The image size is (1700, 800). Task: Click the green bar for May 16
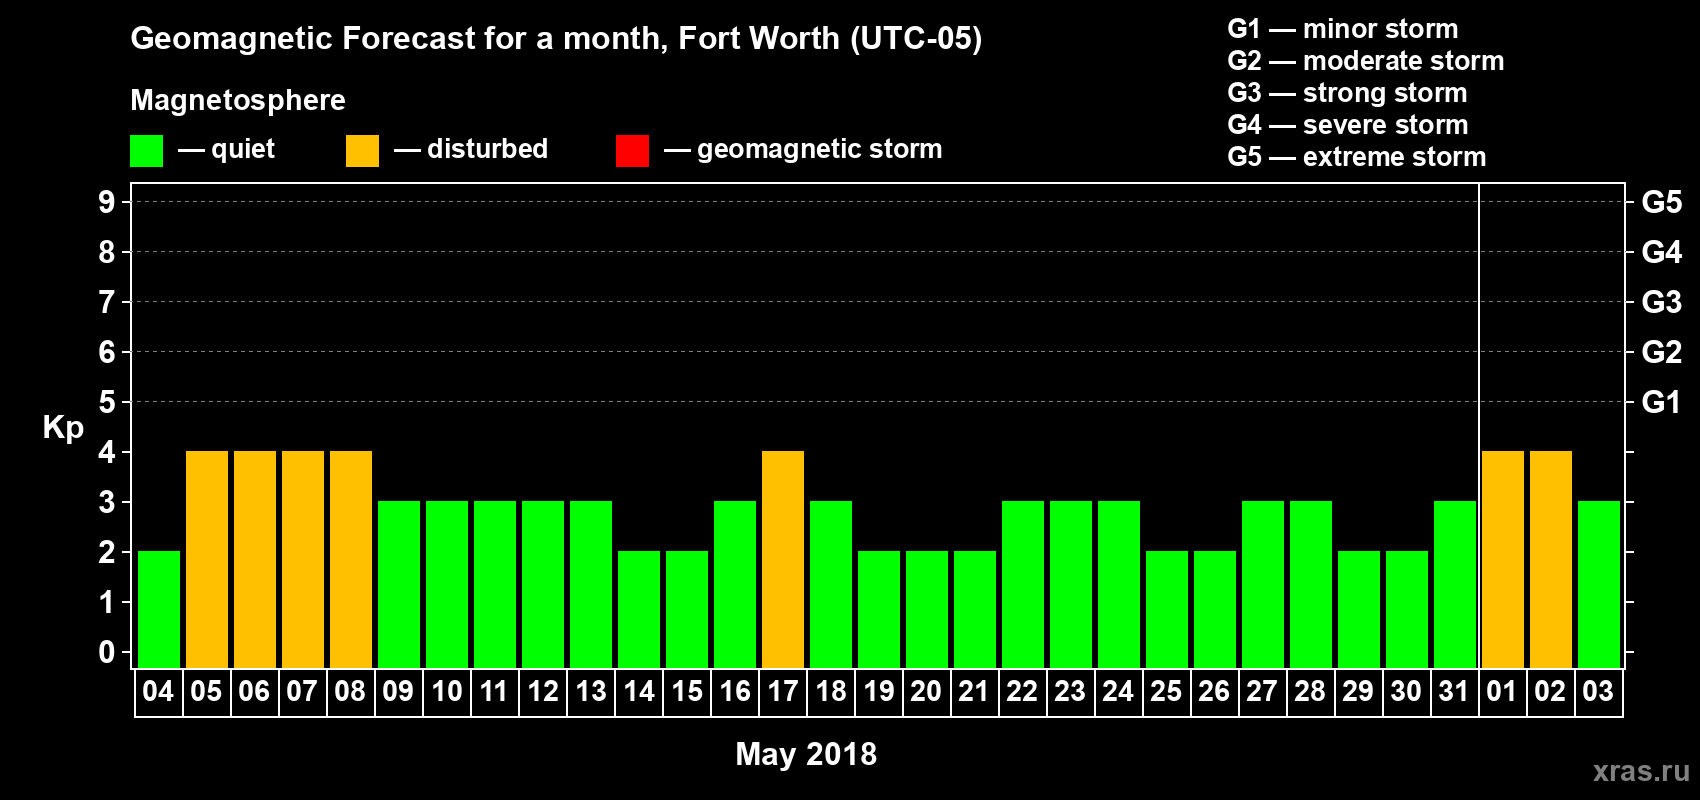point(735,584)
